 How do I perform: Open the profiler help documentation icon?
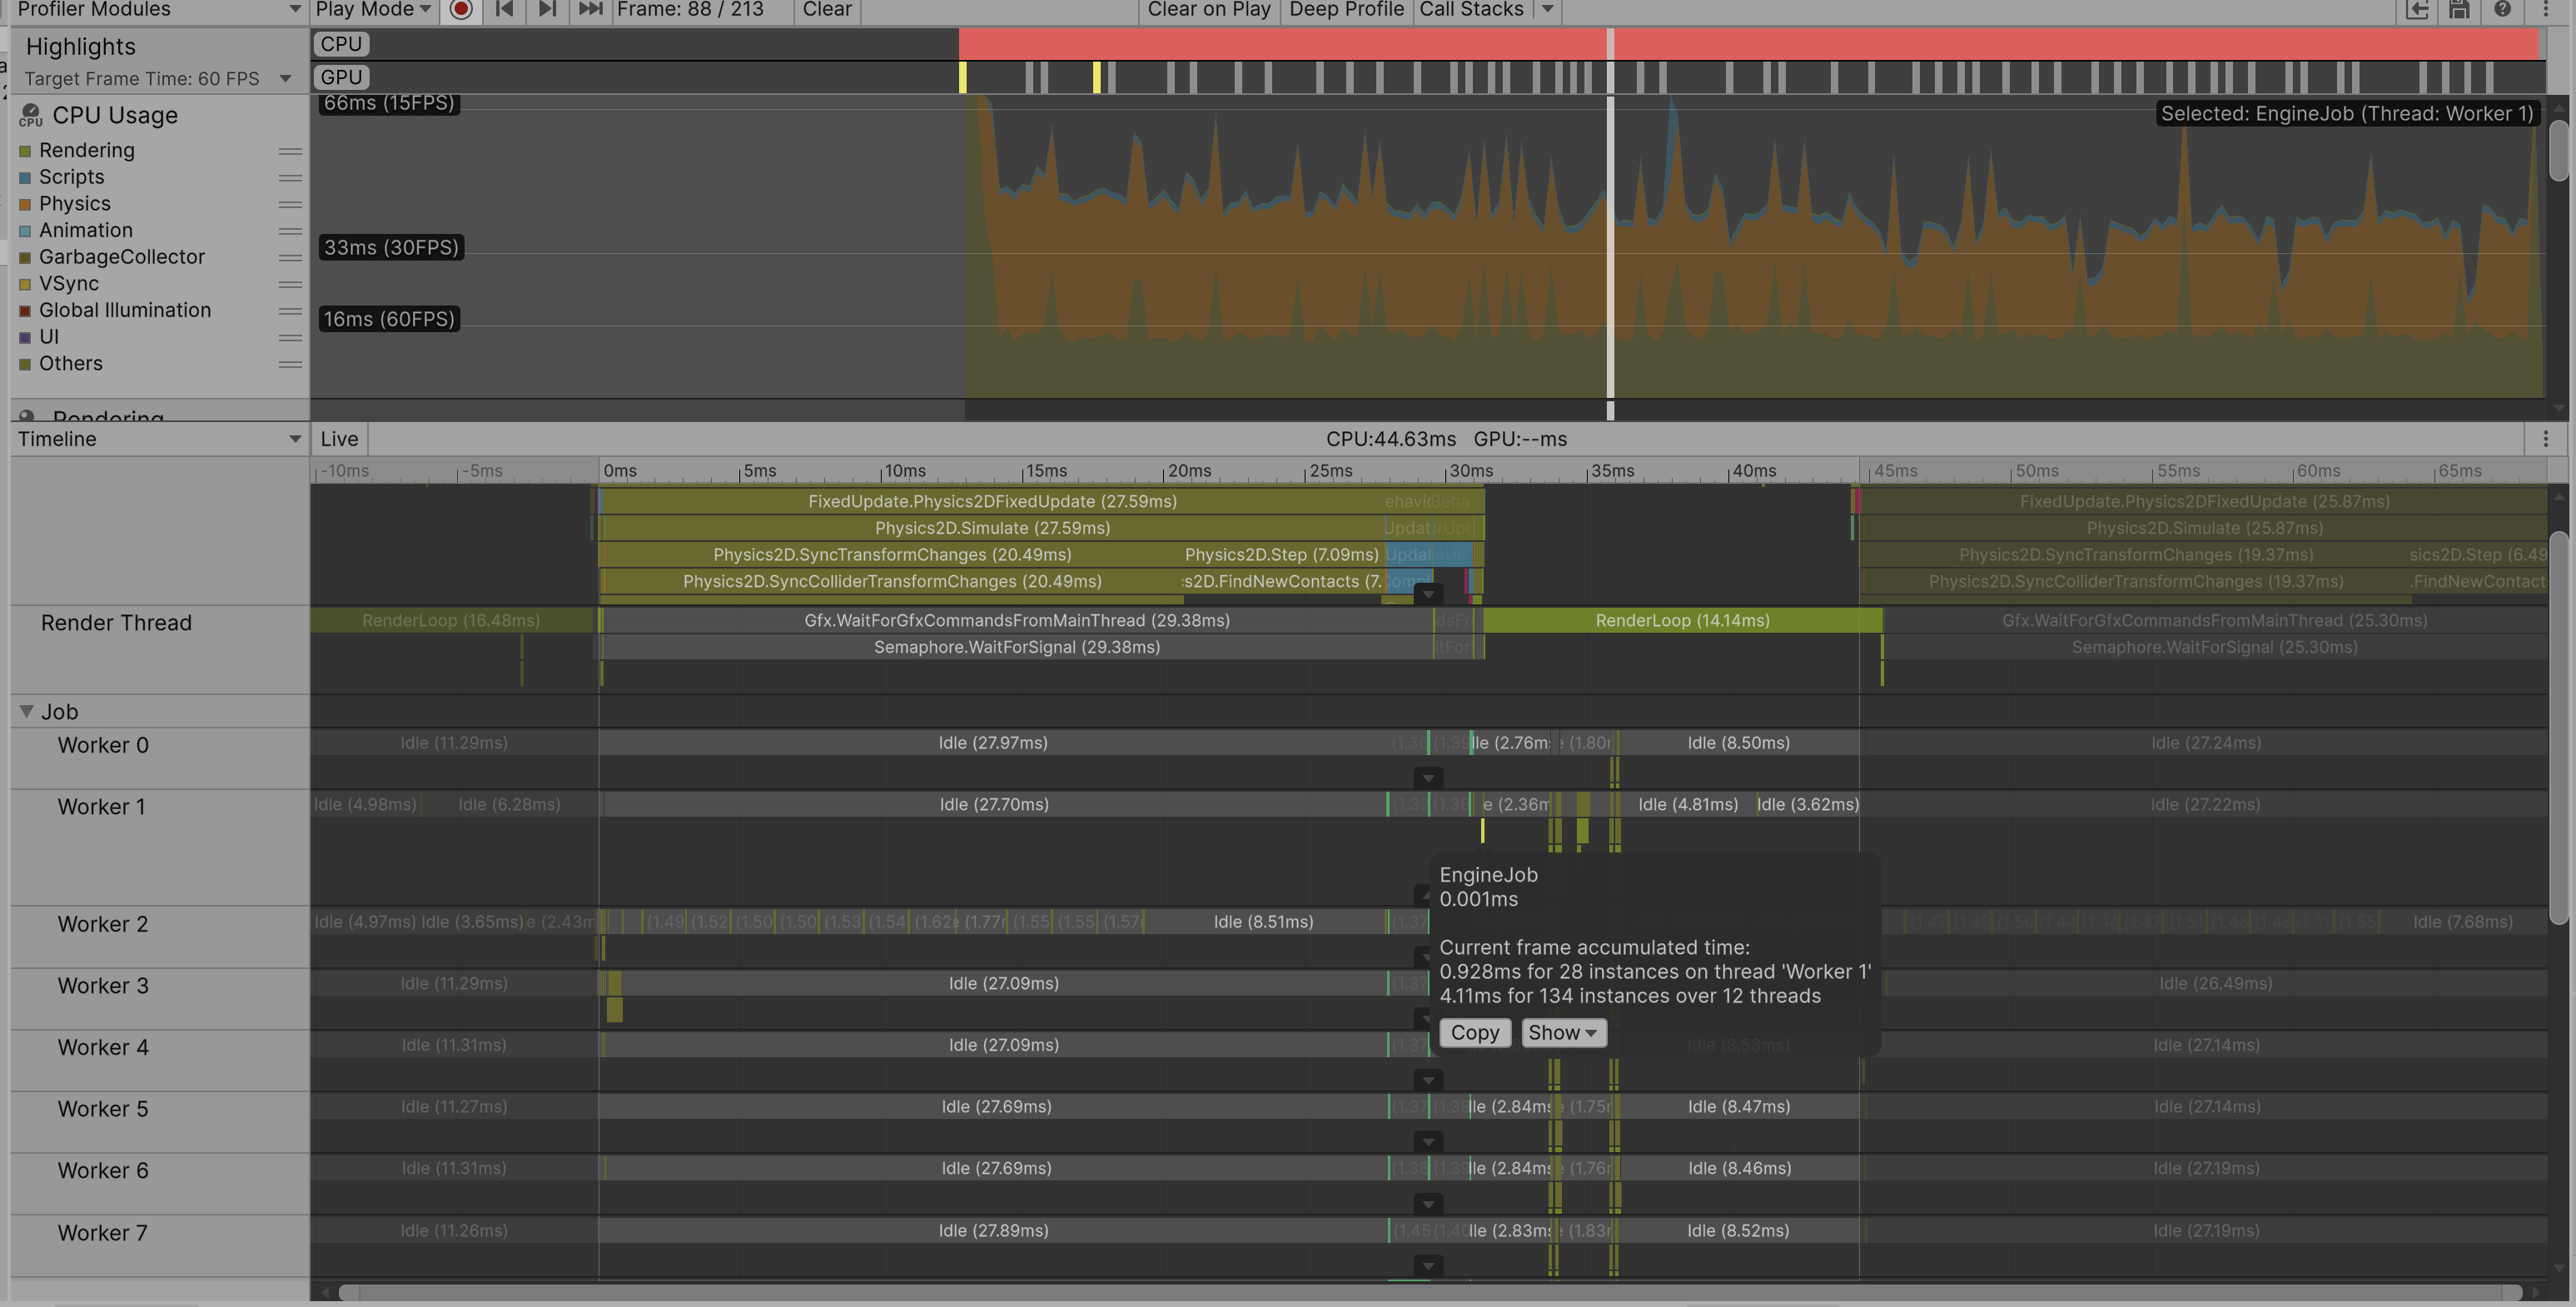coord(2502,10)
